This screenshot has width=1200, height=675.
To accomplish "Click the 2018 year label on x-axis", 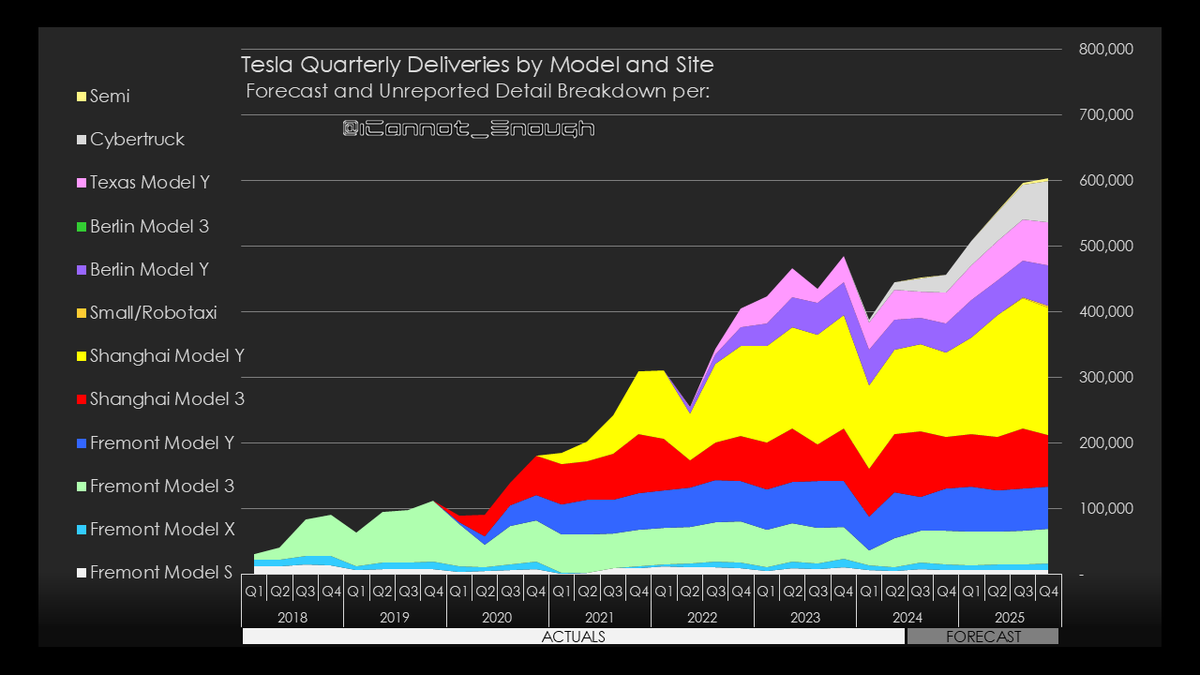I will pos(292,617).
